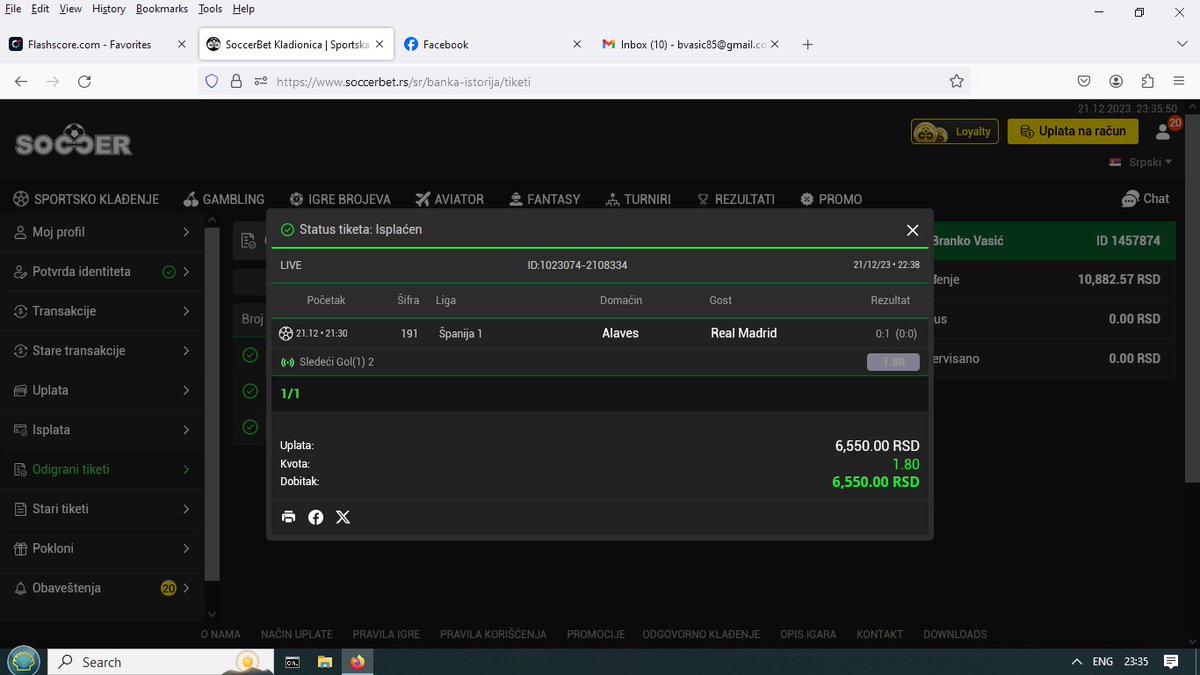Open the Pocket save icon
This screenshot has width=1200, height=675.
tap(1084, 81)
